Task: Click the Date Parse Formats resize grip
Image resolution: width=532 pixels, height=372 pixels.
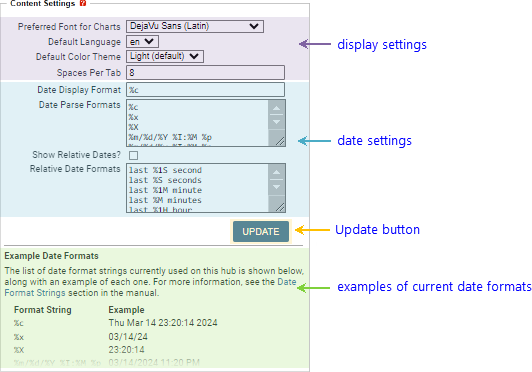Action: tap(280, 141)
